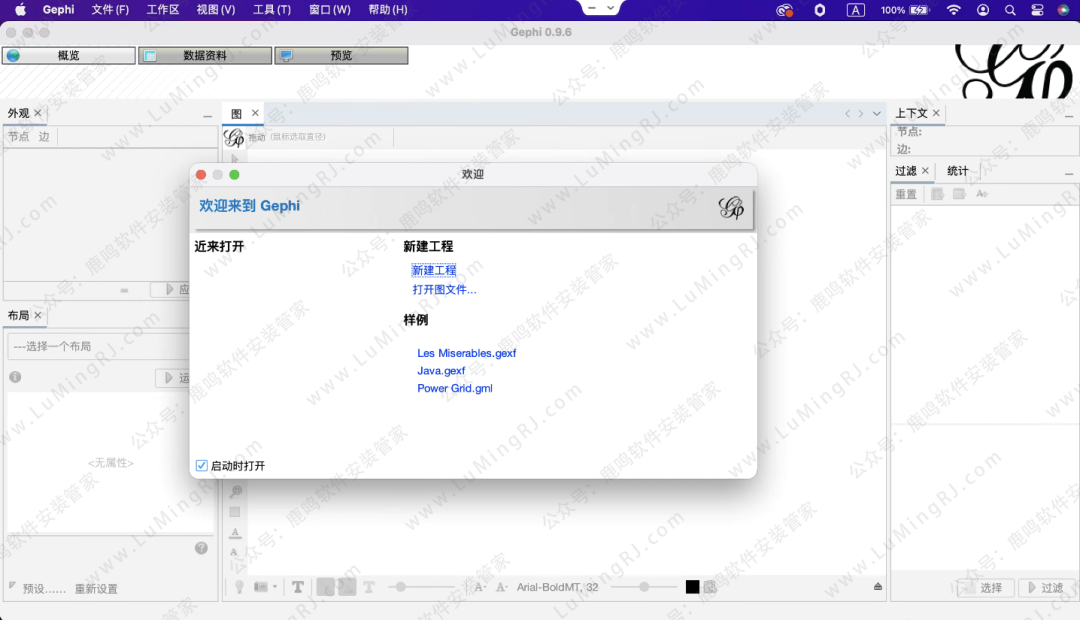Click the bottom-right expand arrow in graph toolbar
This screenshot has width=1080, height=620.
click(878, 587)
